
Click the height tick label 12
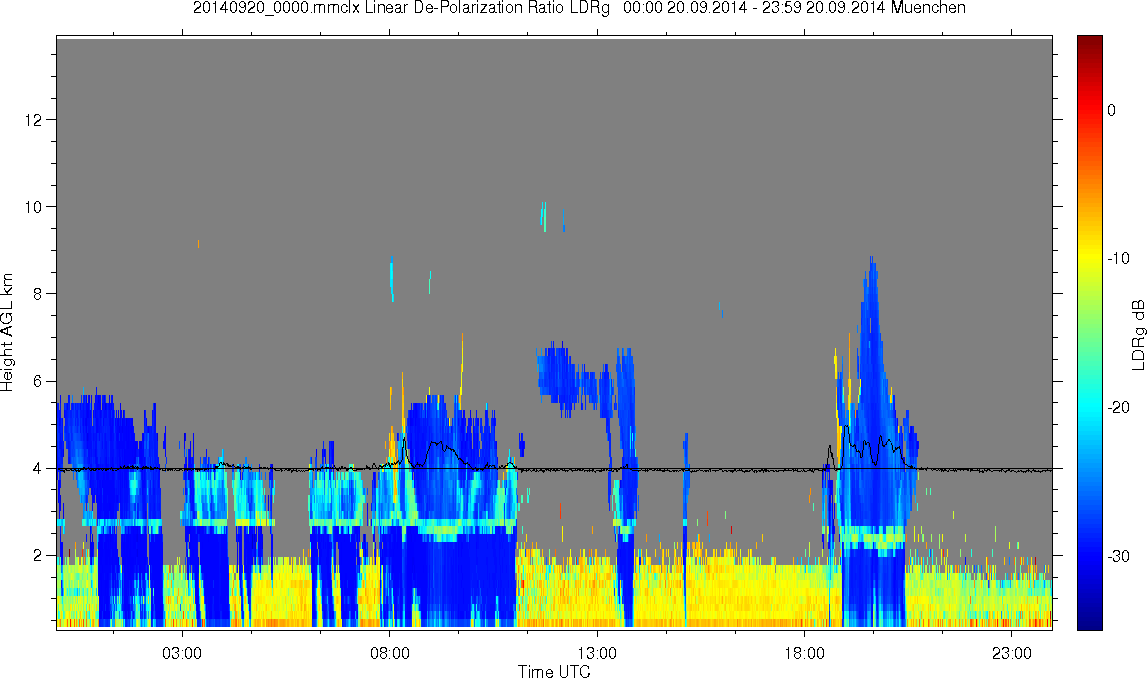click(34, 120)
